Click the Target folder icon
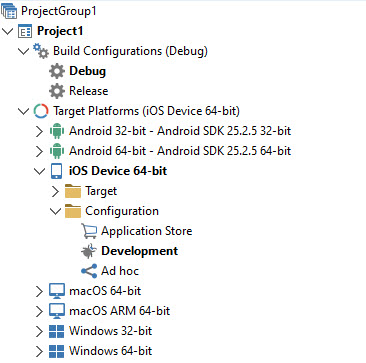 point(73,191)
